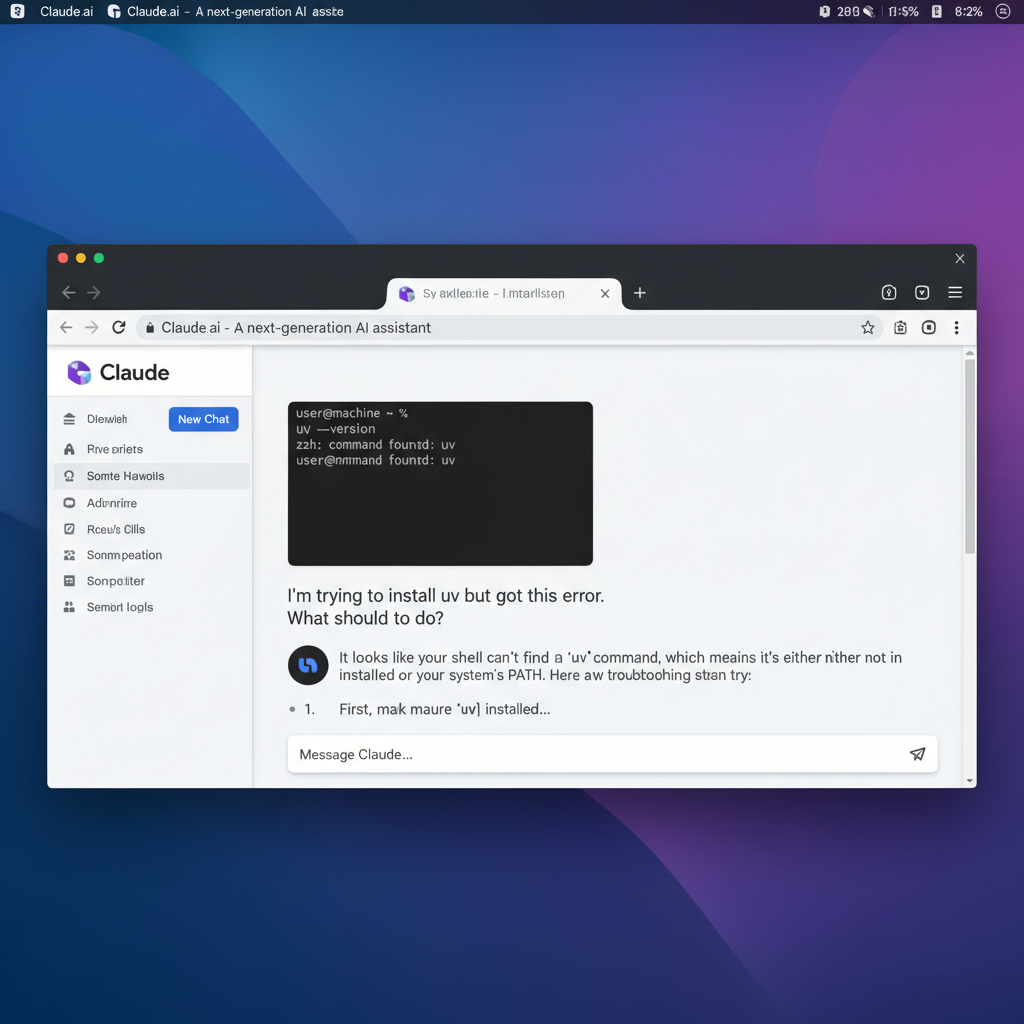
Task: Click the "I'm trying to install uv" message
Action: (x=446, y=607)
